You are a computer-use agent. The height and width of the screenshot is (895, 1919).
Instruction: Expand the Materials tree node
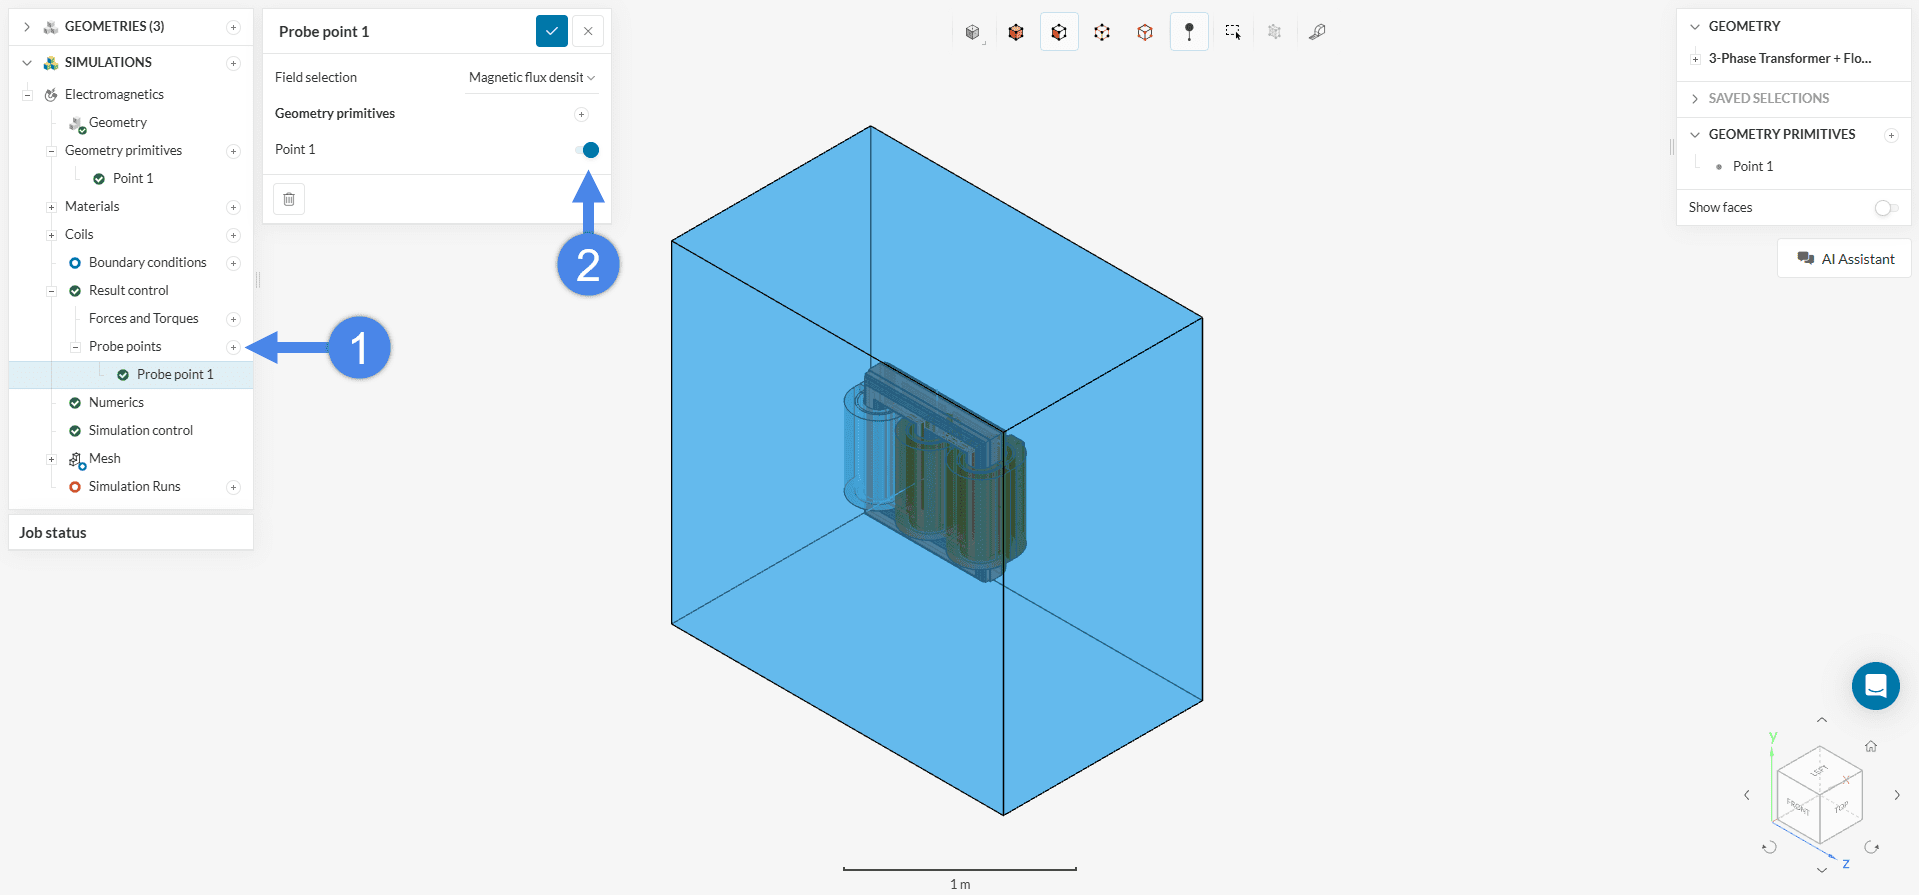click(51, 207)
